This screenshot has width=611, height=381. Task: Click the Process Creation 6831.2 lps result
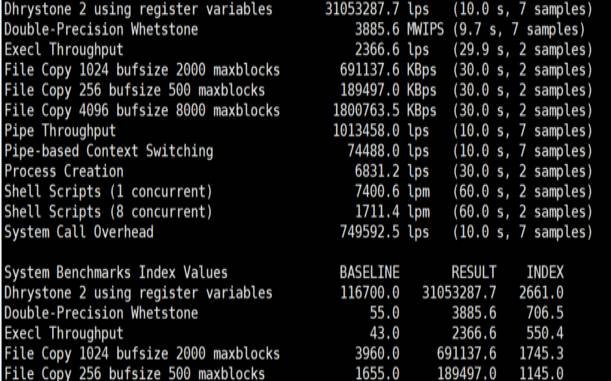coord(392,171)
